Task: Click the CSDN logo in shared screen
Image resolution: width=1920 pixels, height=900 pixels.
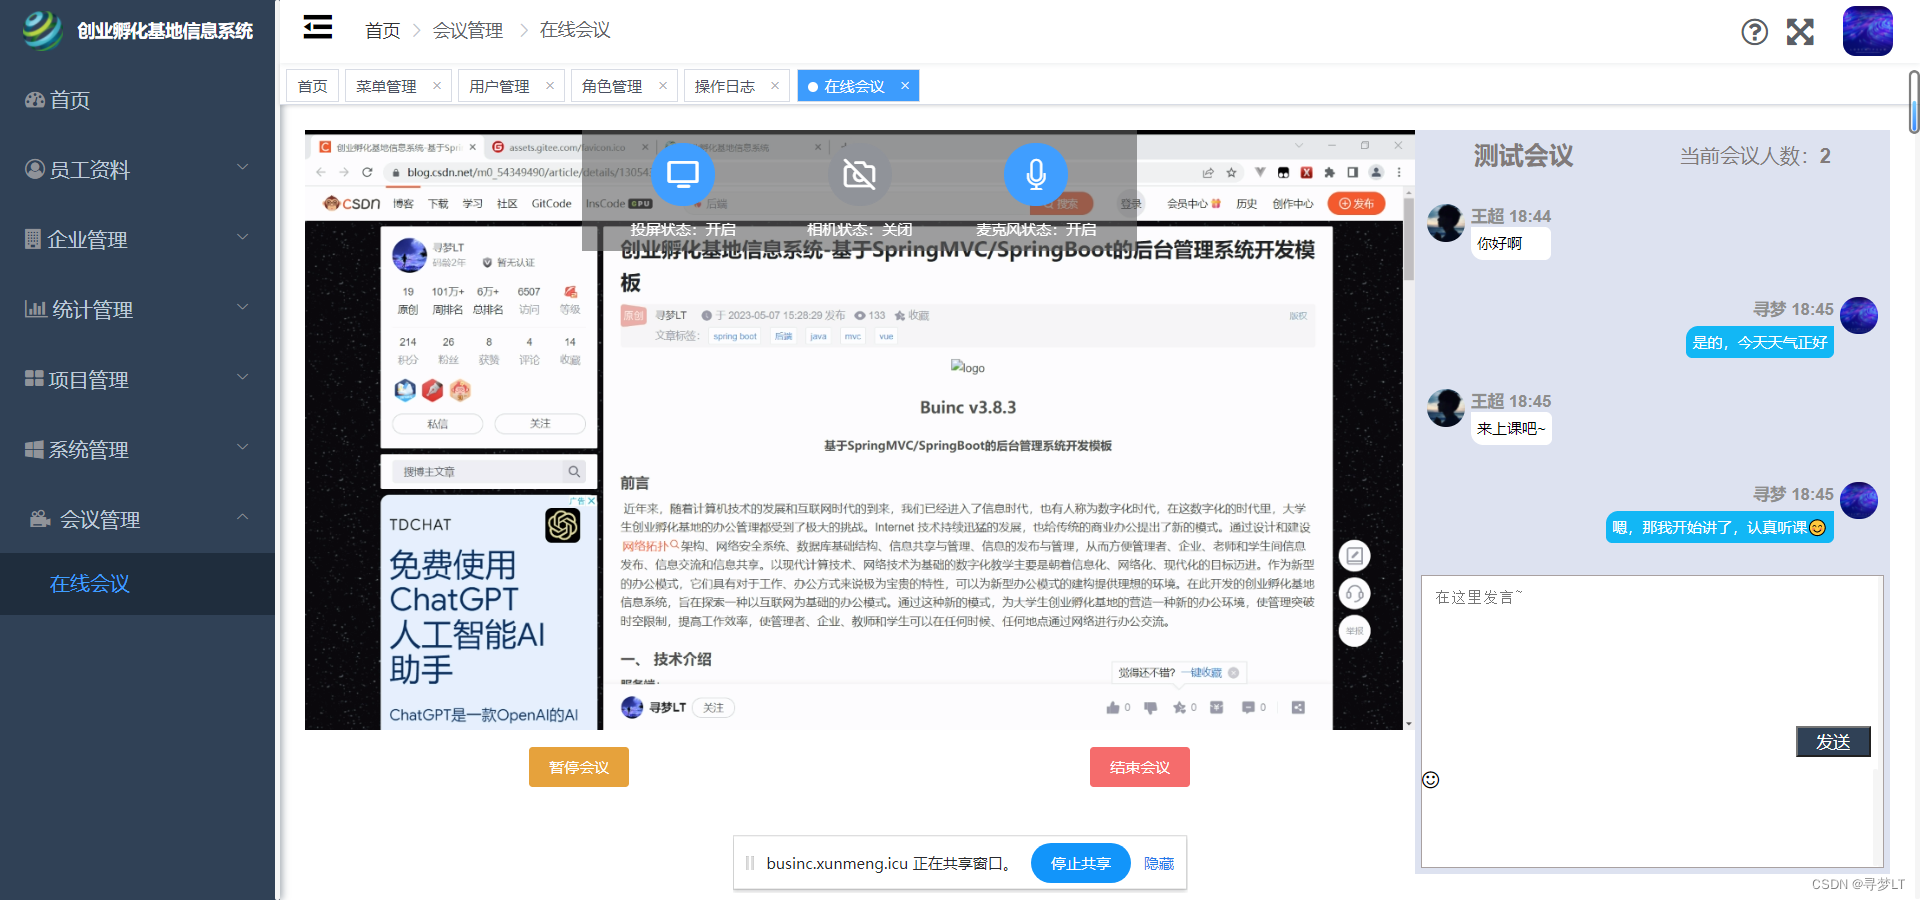Action: [x=352, y=203]
